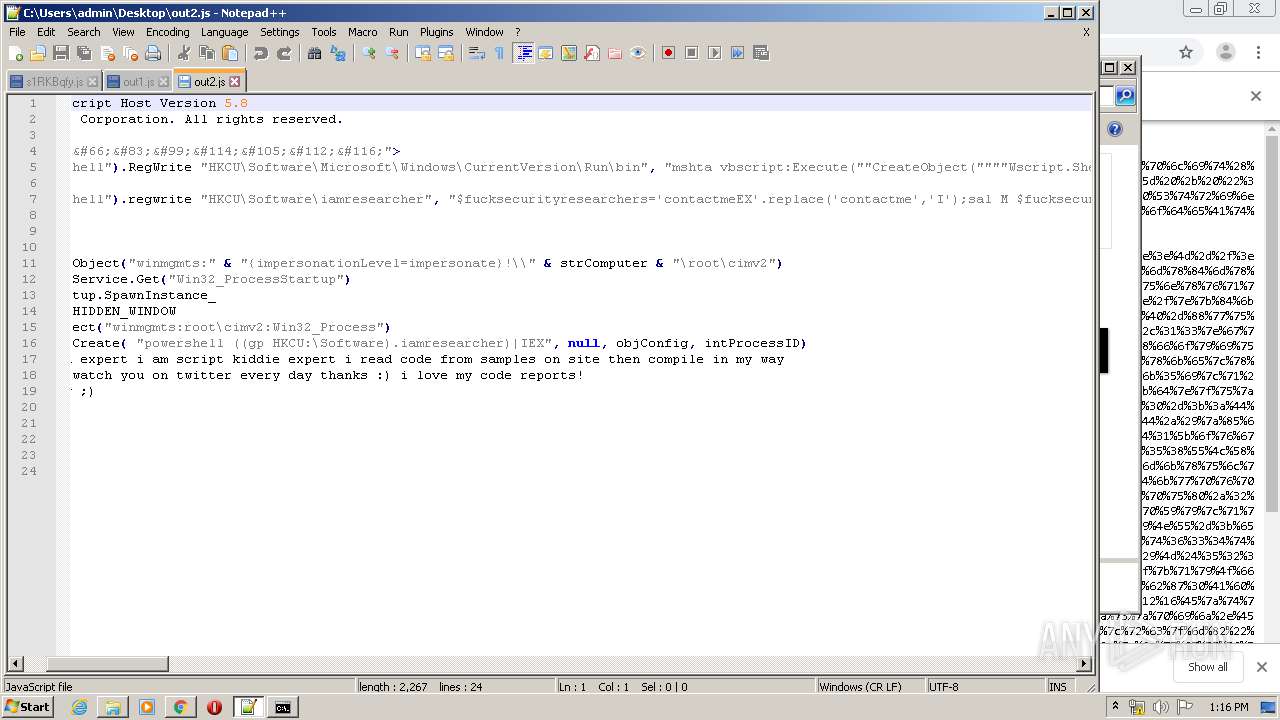Open the Macro menu
This screenshot has width=1280, height=720.
[362, 32]
